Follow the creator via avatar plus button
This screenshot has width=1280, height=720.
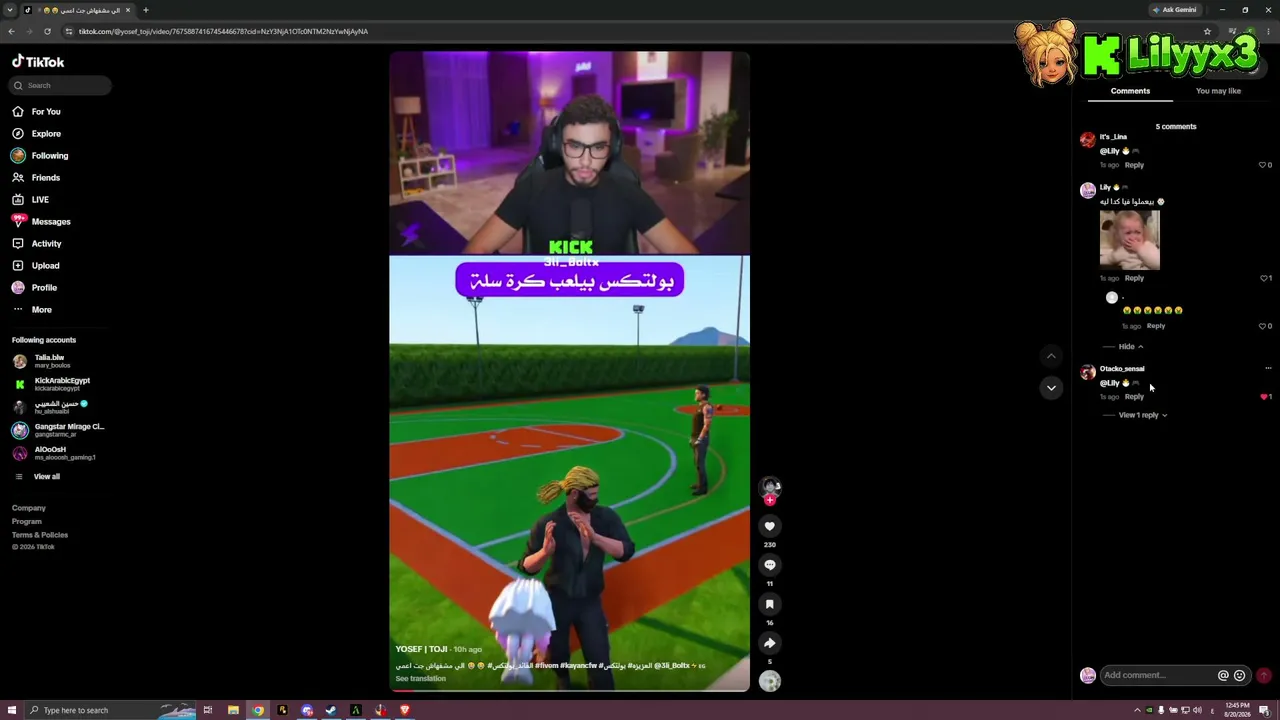pos(770,499)
